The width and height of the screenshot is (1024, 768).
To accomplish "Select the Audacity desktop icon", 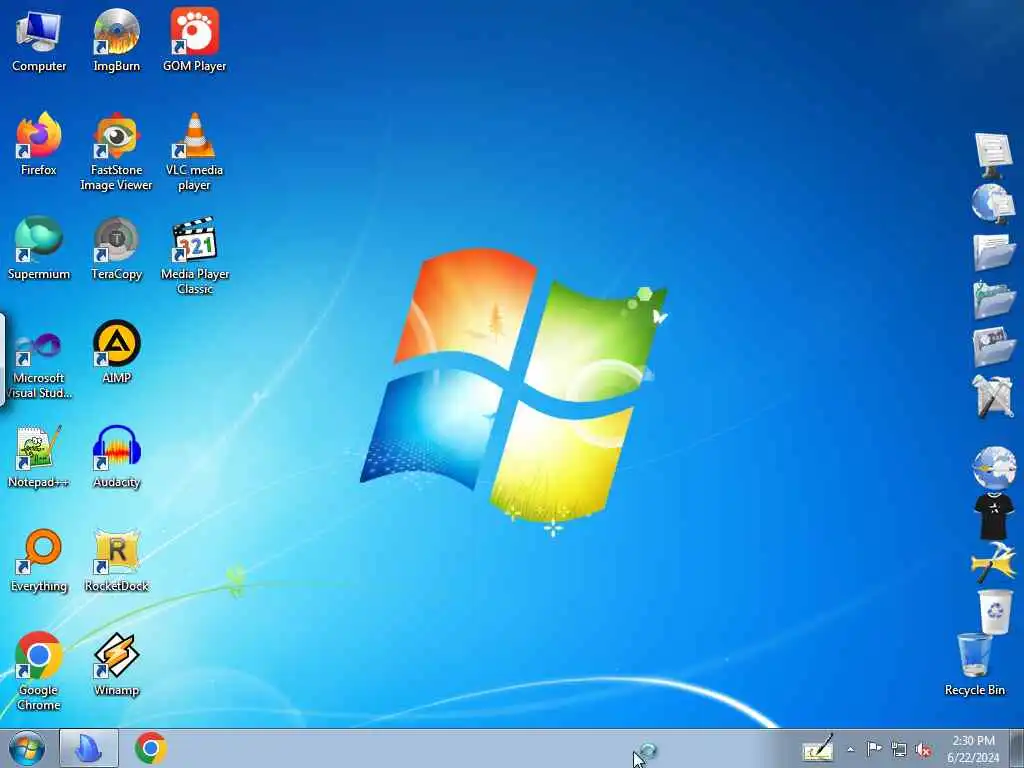I will tap(116, 456).
